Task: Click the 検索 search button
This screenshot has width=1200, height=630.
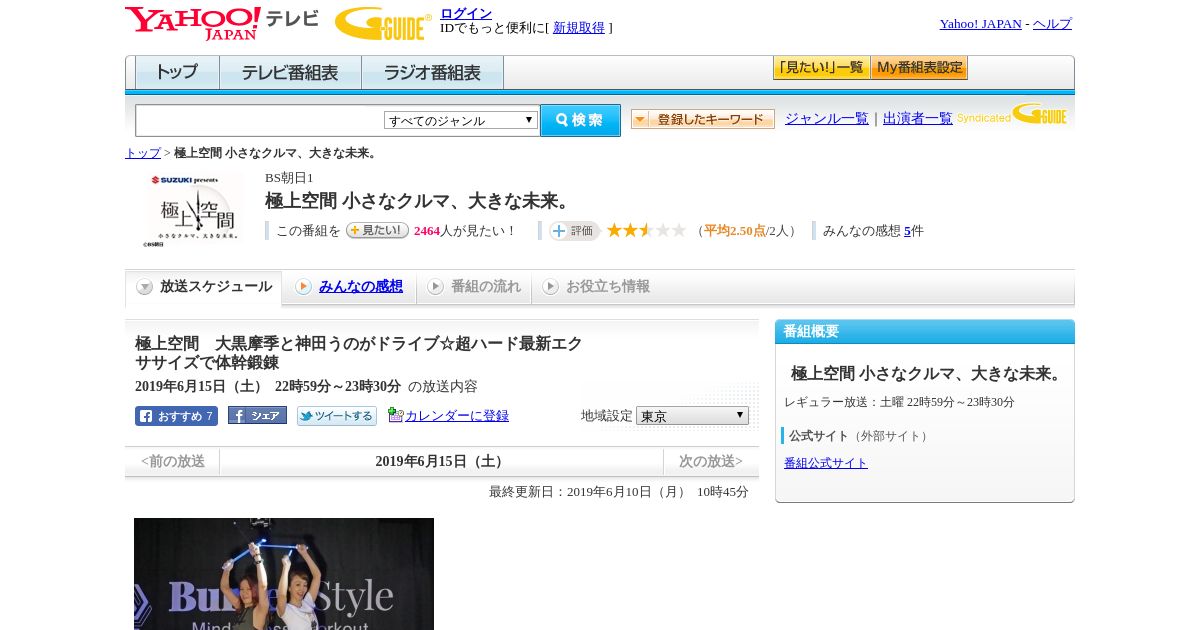Action: (580, 120)
